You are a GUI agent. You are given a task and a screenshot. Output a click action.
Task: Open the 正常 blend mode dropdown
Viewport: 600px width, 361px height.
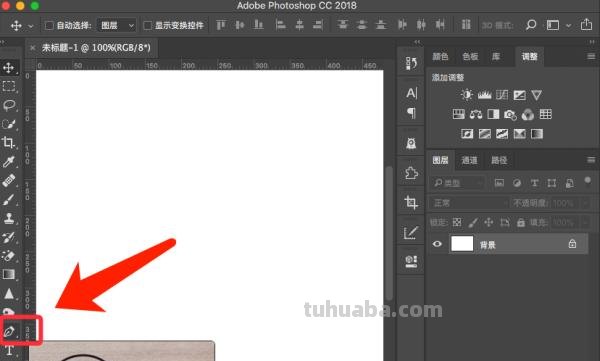coord(469,203)
